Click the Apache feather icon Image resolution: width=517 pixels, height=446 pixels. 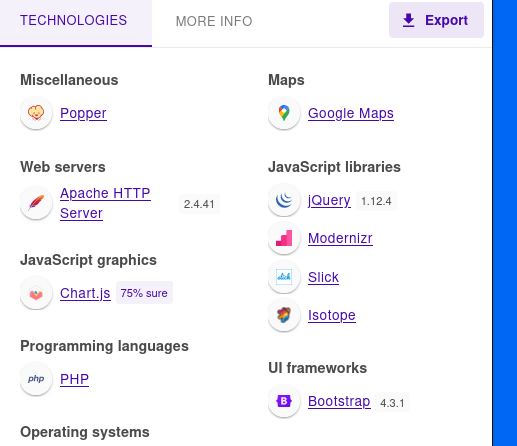click(x=36, y=203)
